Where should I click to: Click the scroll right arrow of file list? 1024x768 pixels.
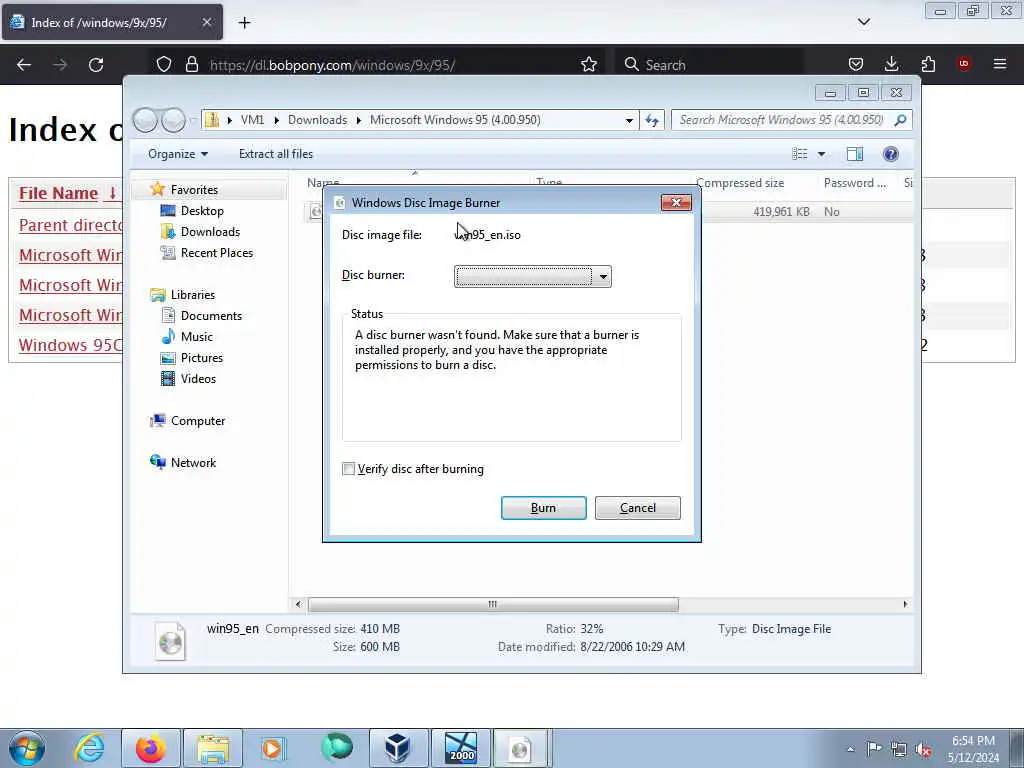click(905, 605)
